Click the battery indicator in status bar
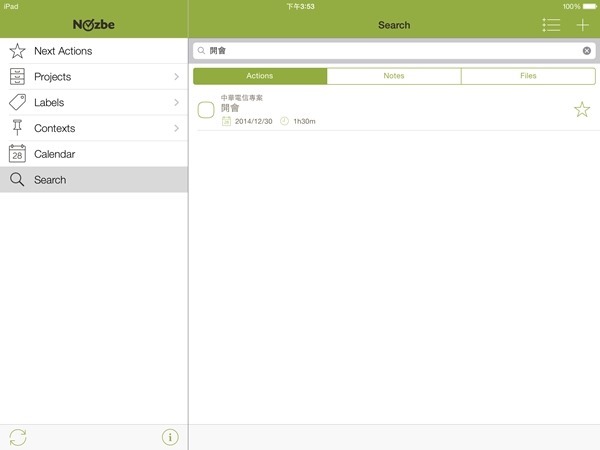Screen dimensions: 600x450 point(590,7)
